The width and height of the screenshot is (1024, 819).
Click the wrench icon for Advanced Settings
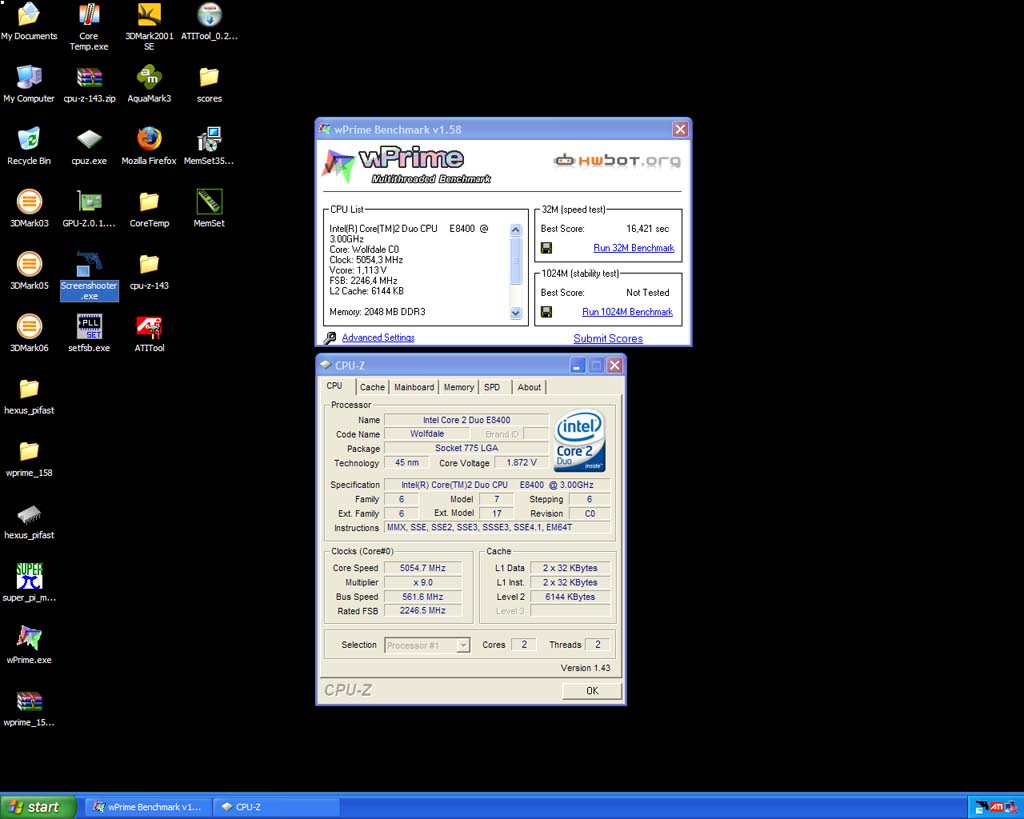[x=330, y=338]
